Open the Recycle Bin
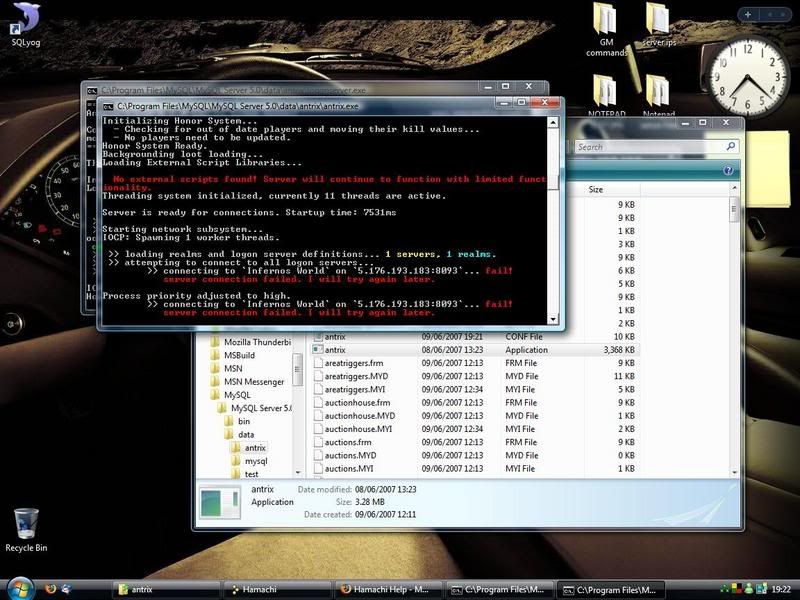 point(26,530)
